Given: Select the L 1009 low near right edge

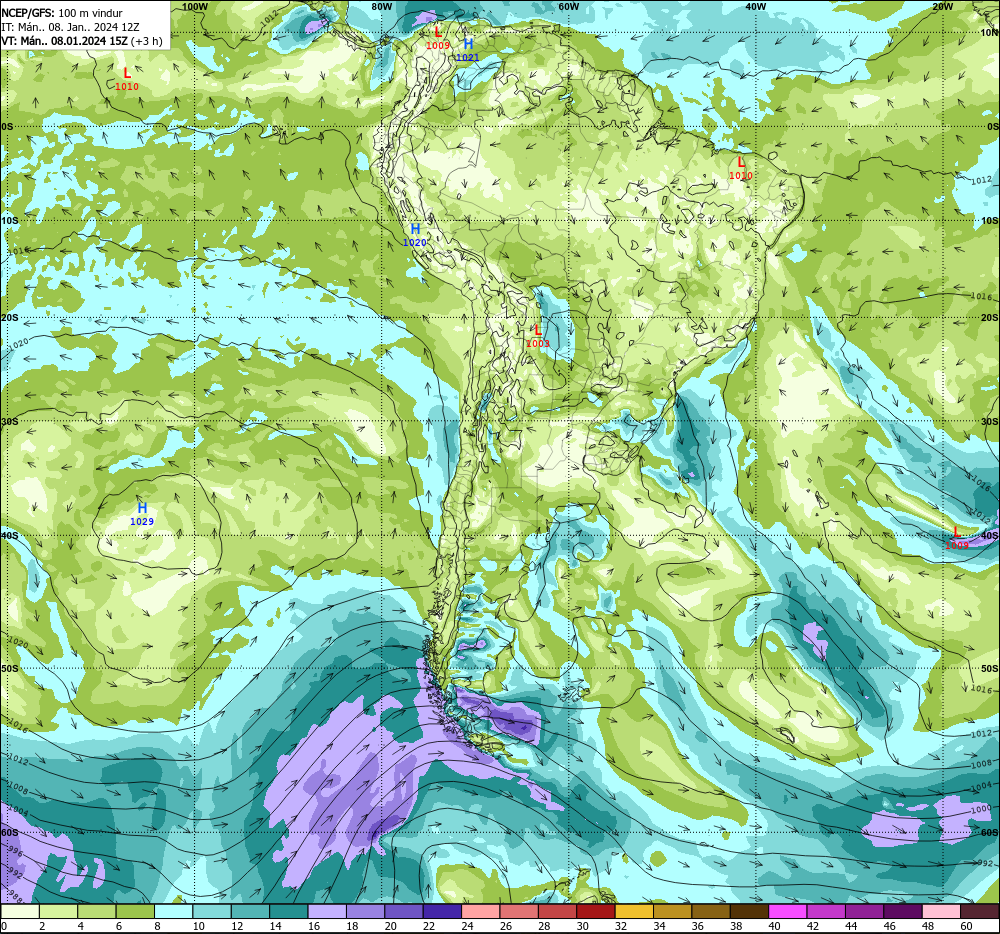Looking at the screenshot, I should (x=956, y=539).
